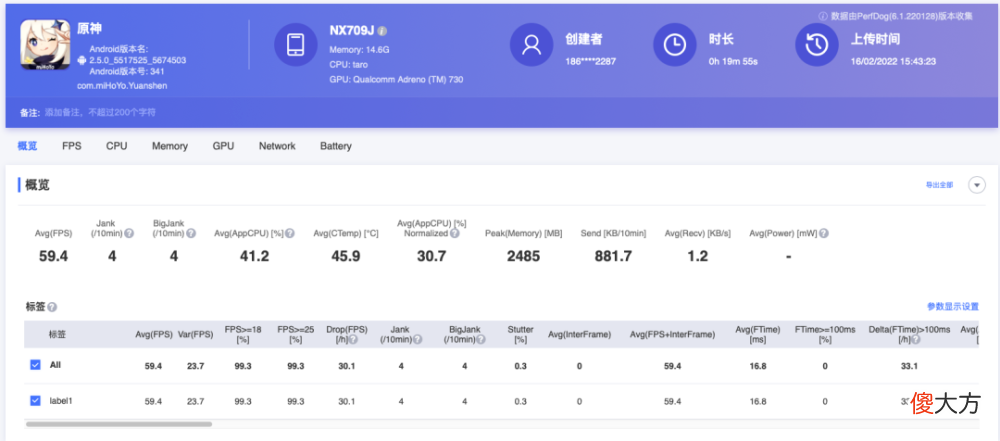Open help icon next to BigJank (/10min) summary
Image resolution: width=1000 pixels, height=441 pixels.
click(x=191, y=234)
